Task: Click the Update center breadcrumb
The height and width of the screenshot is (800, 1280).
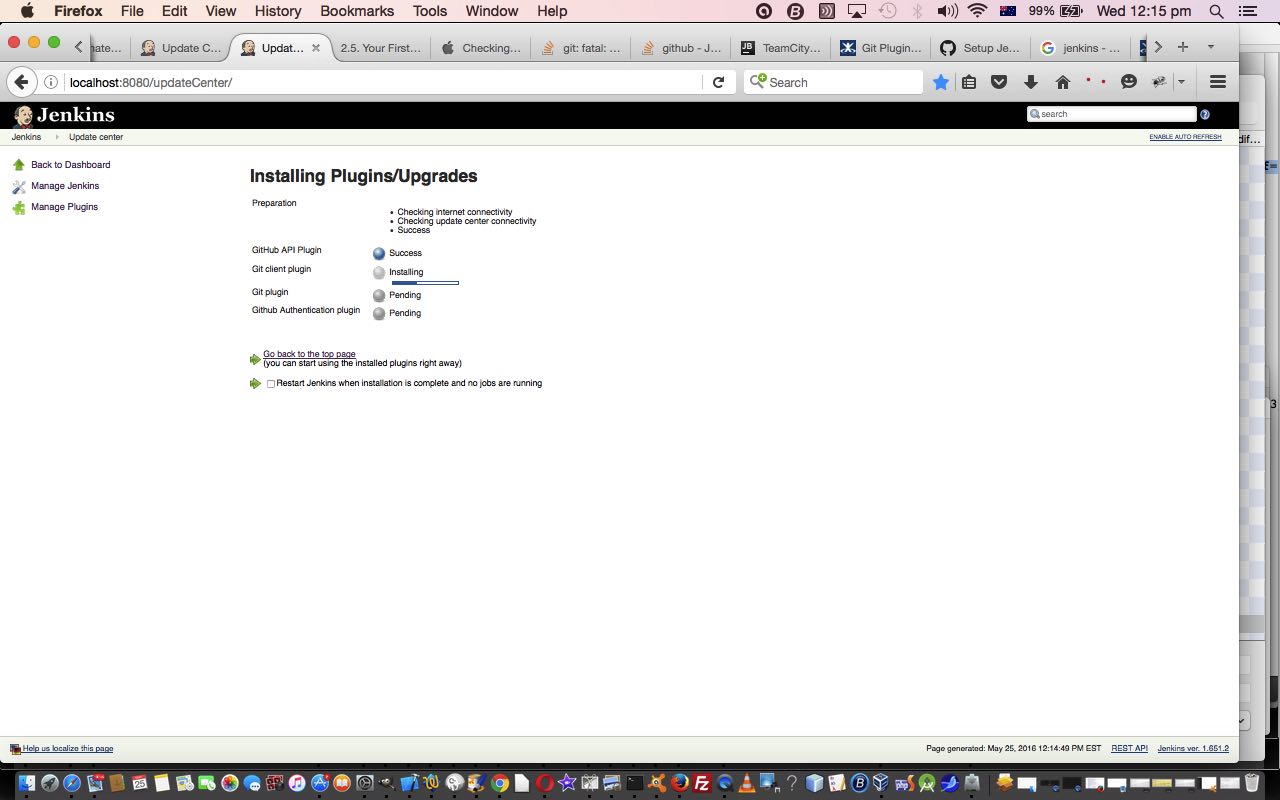Action: click(96, 137)
